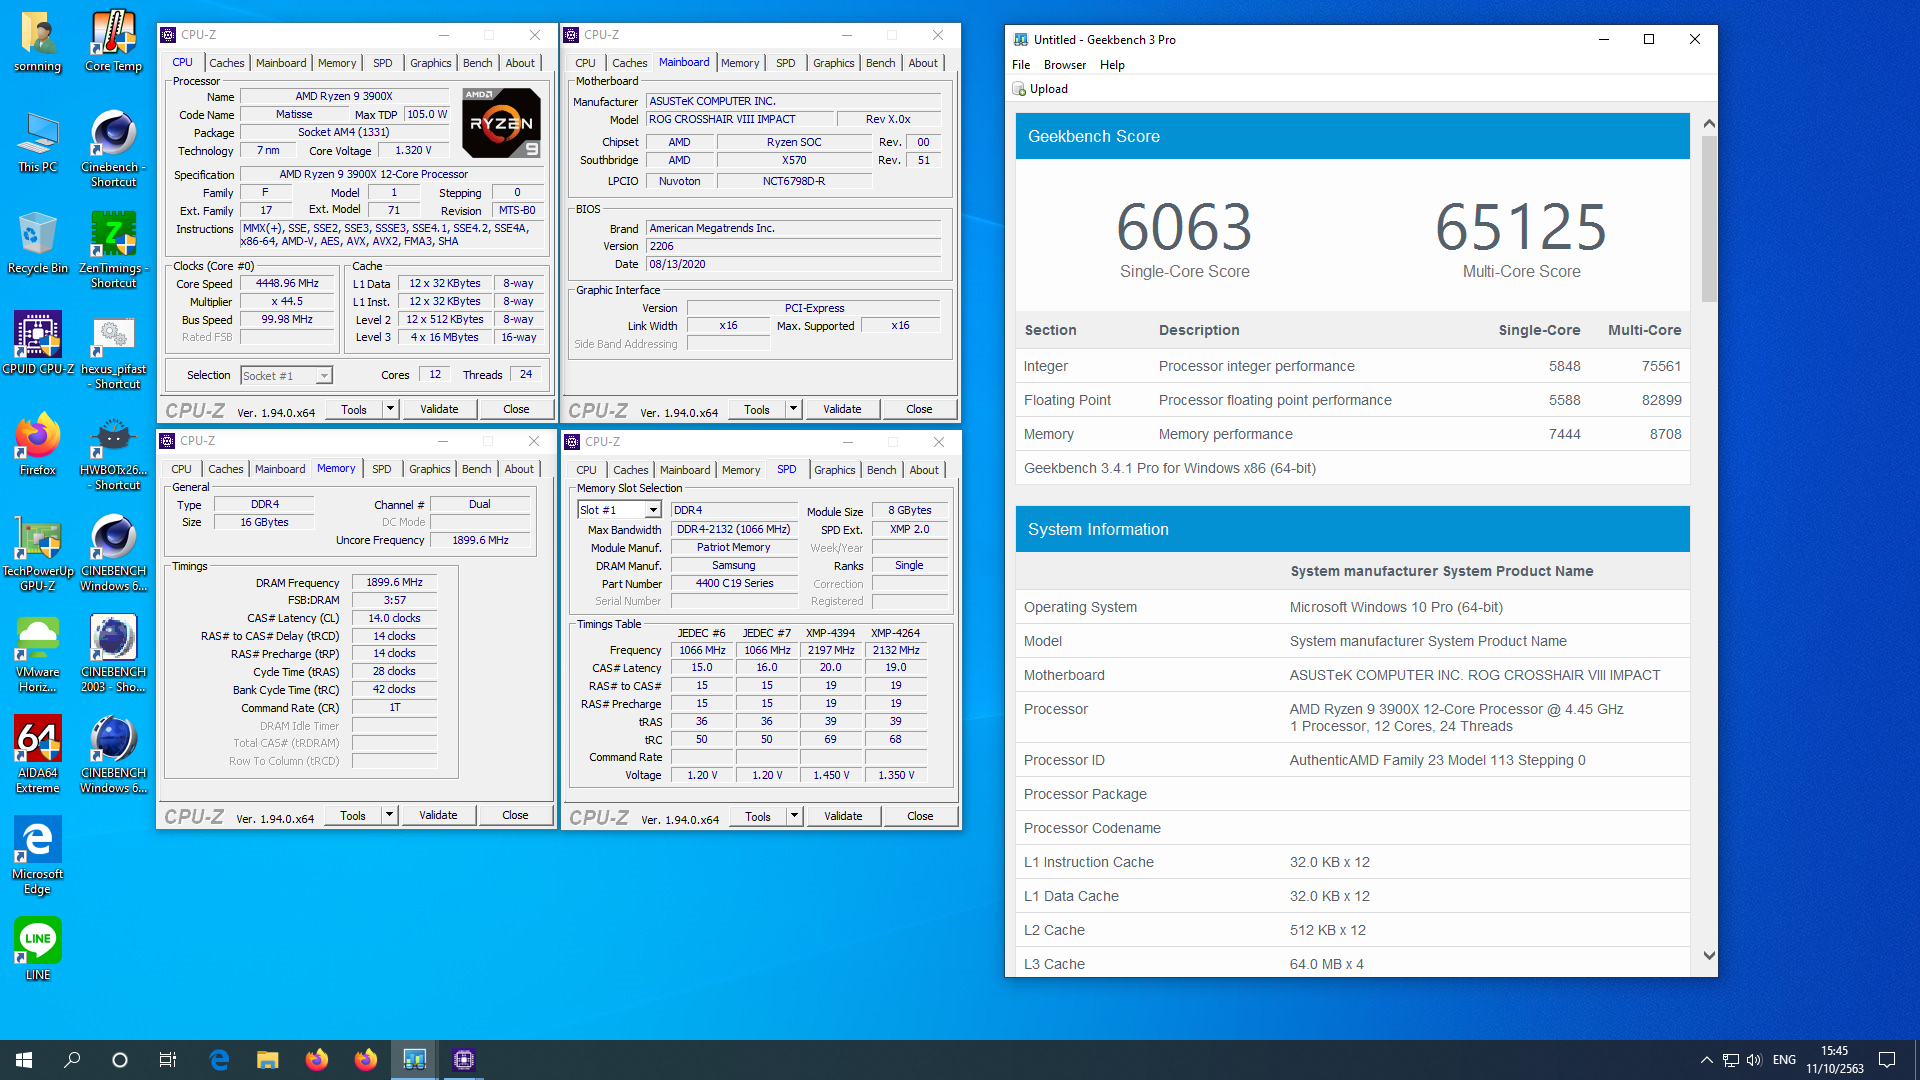Expand Slot #1 memory slot dropdown

[x=653, y=510]
